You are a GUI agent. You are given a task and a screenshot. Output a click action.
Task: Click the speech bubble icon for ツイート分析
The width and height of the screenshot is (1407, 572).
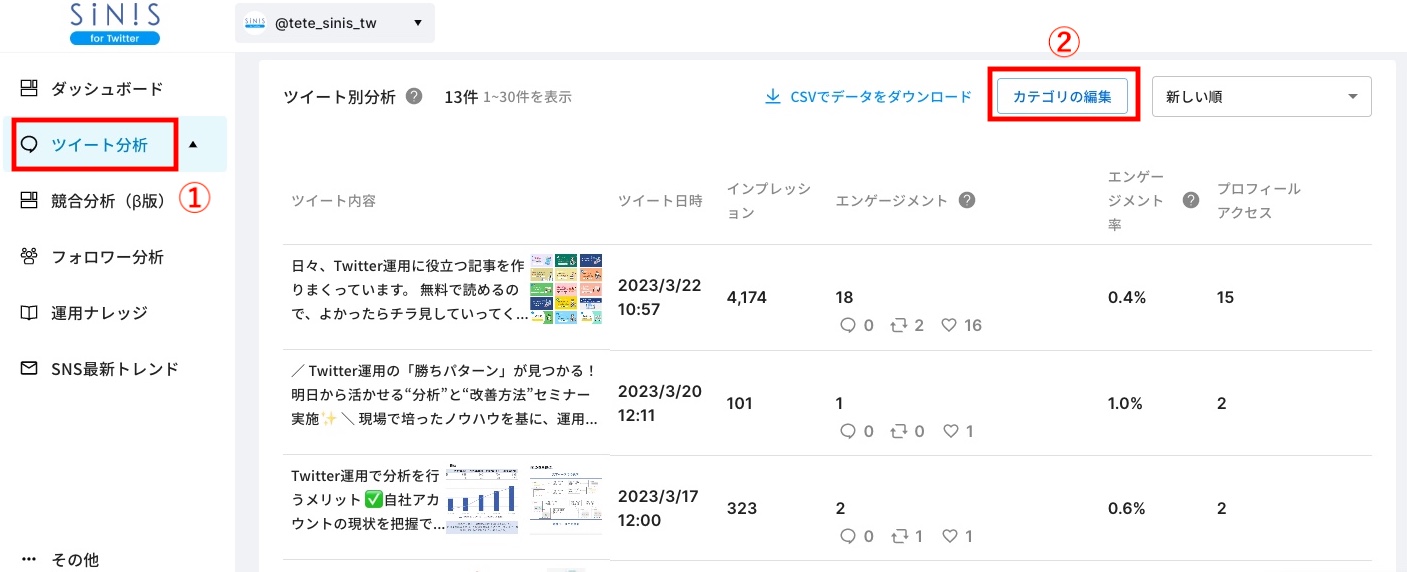click(x=29, y=145)
